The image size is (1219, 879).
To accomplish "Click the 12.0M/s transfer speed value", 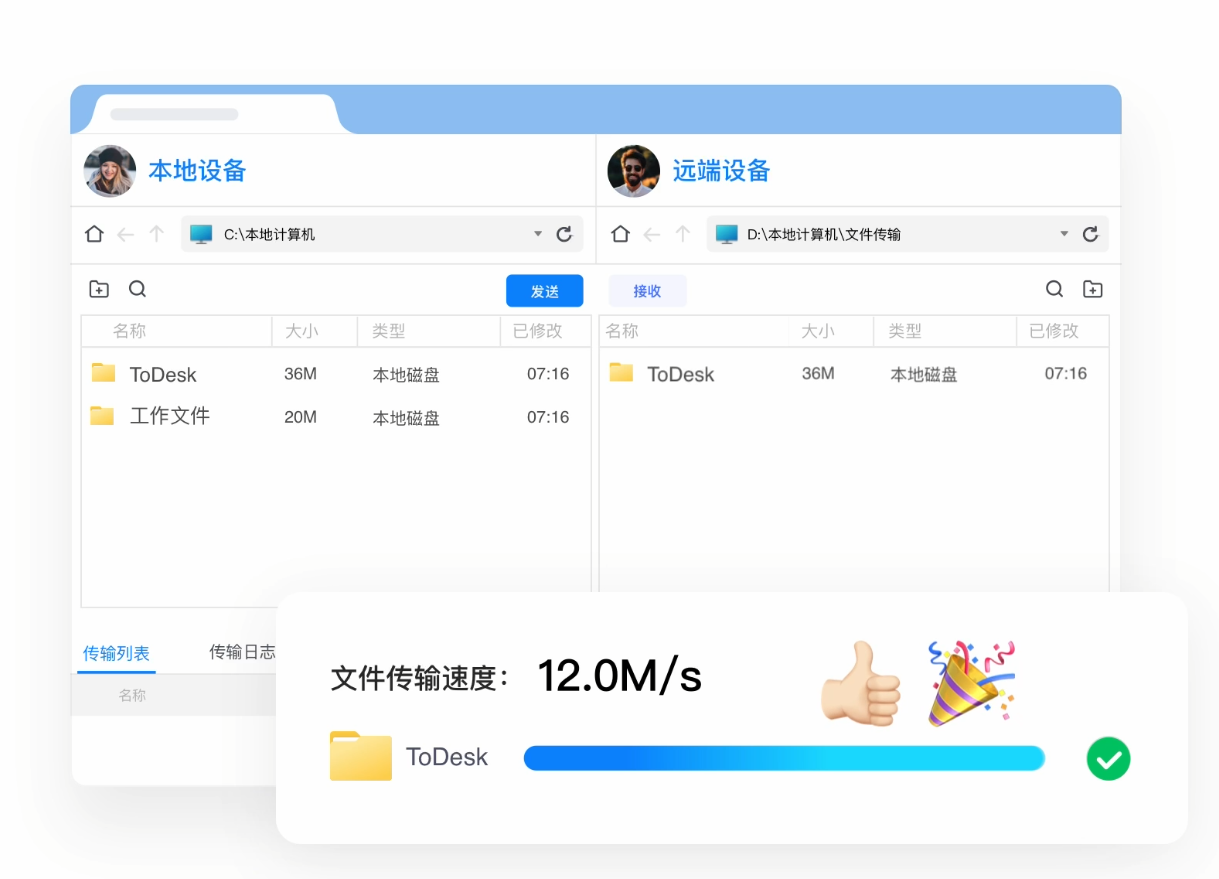I will click(620, 677).
